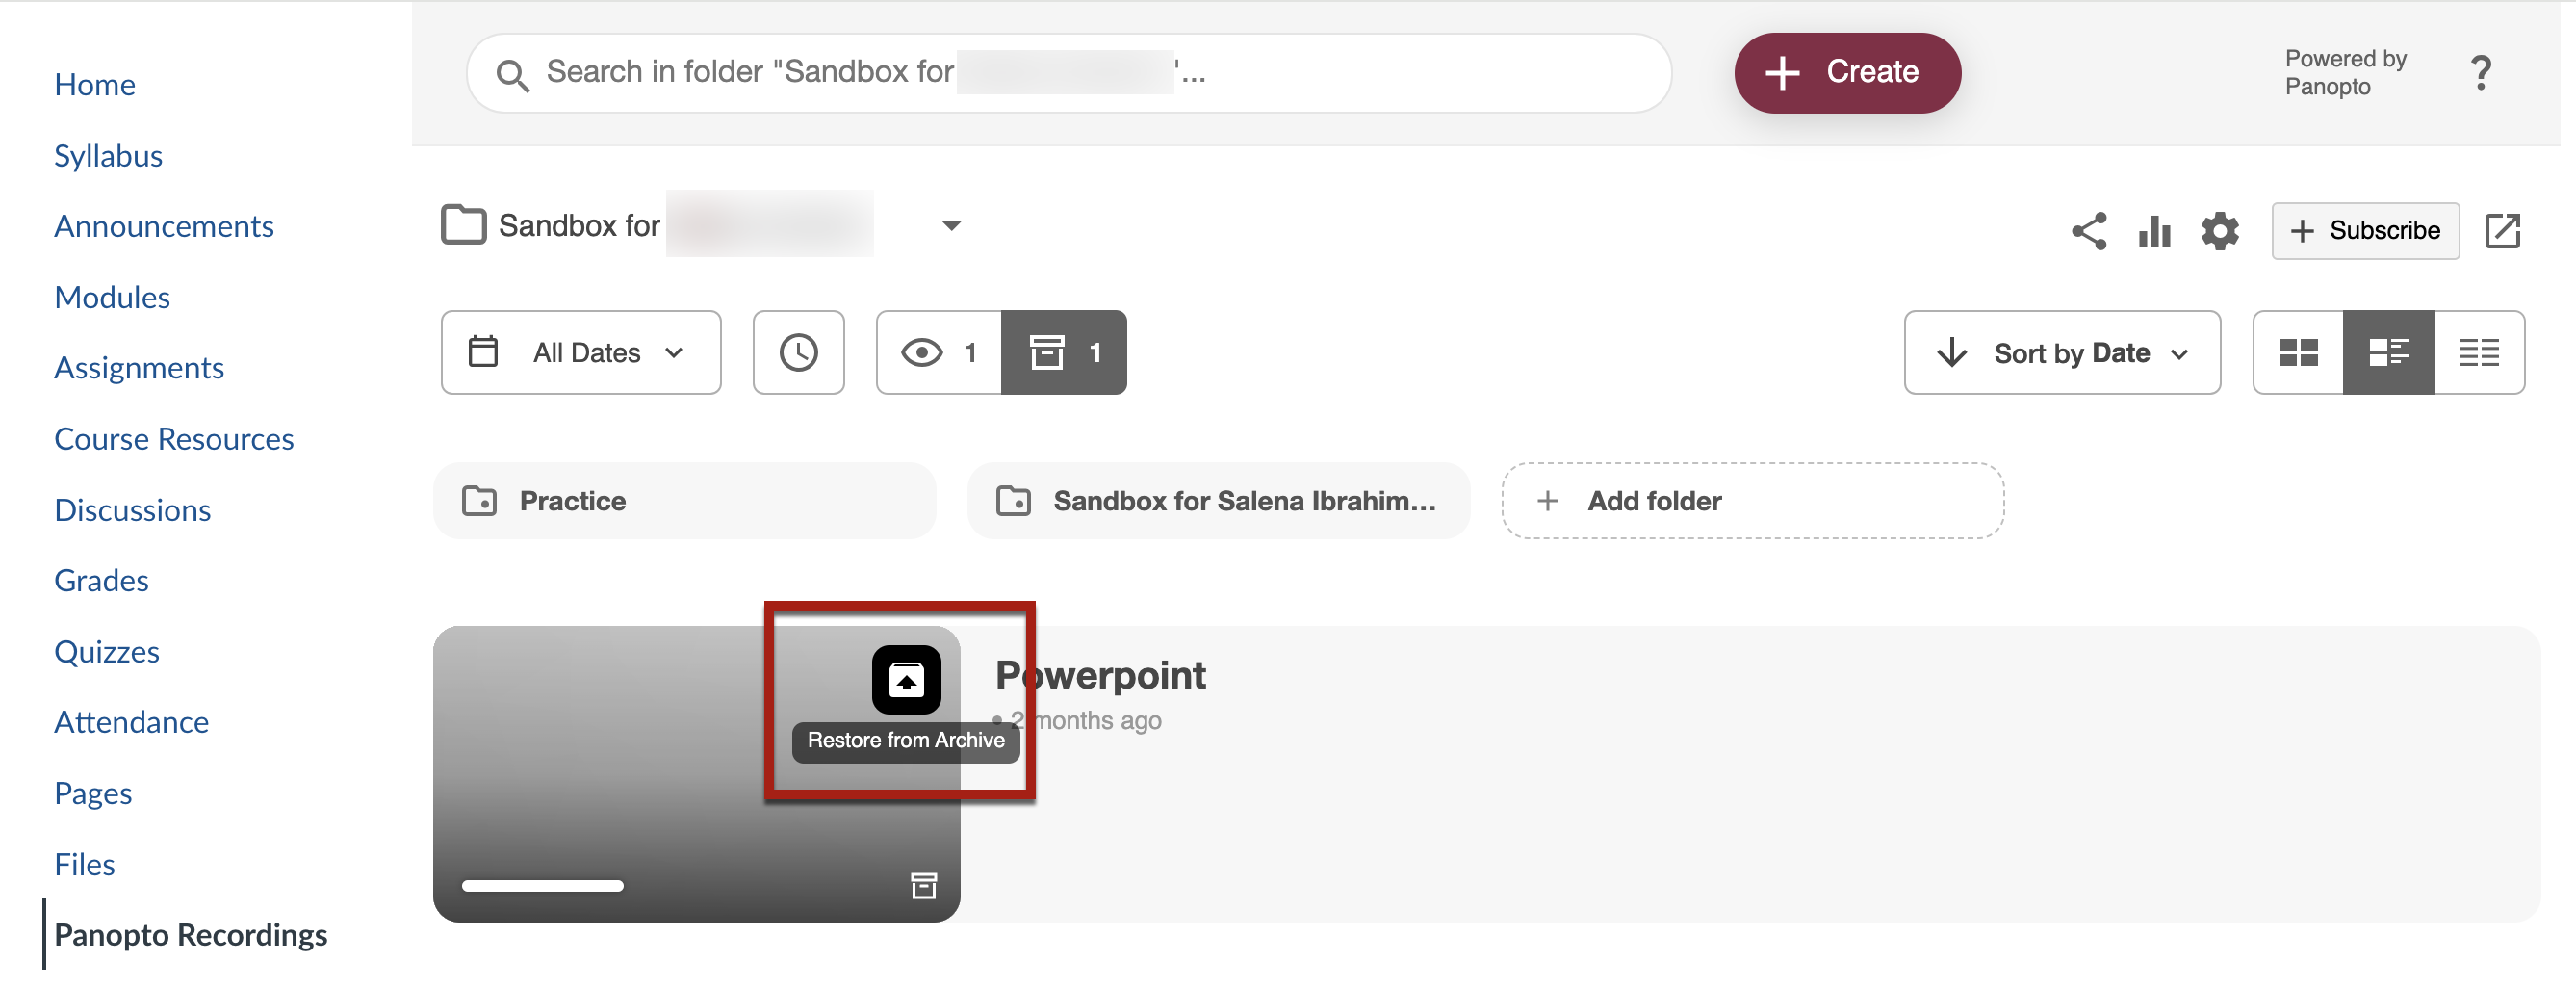Select Panopto Recordings in course navigation
This screenshot has width=2576, height=988.
pyautogui.click(x=191, y=934)
